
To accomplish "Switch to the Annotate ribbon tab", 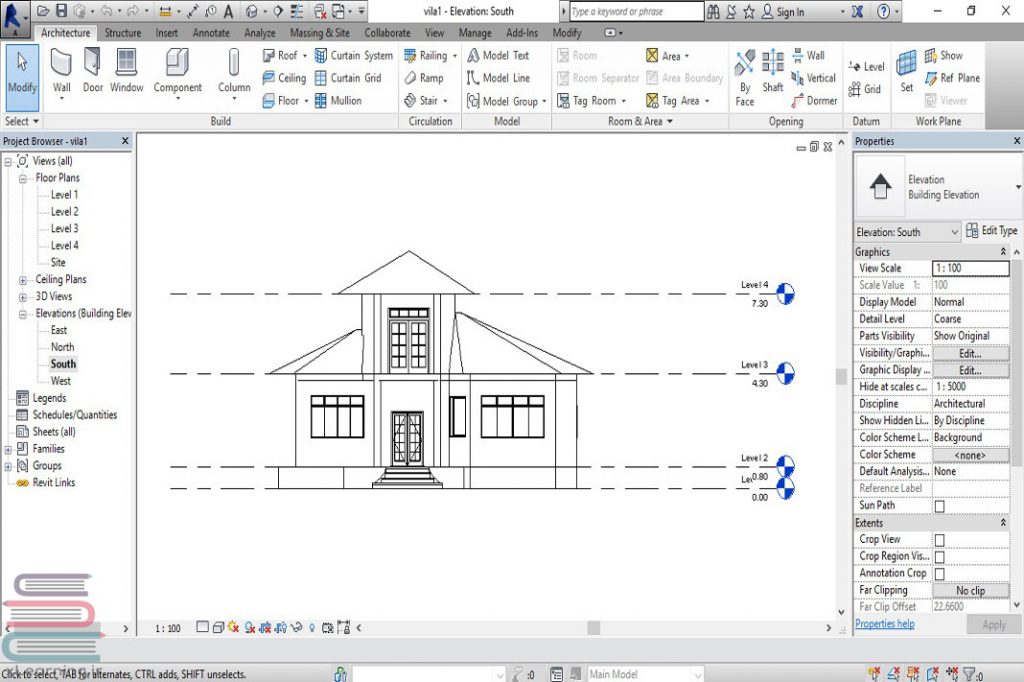I will pos(211,33).
